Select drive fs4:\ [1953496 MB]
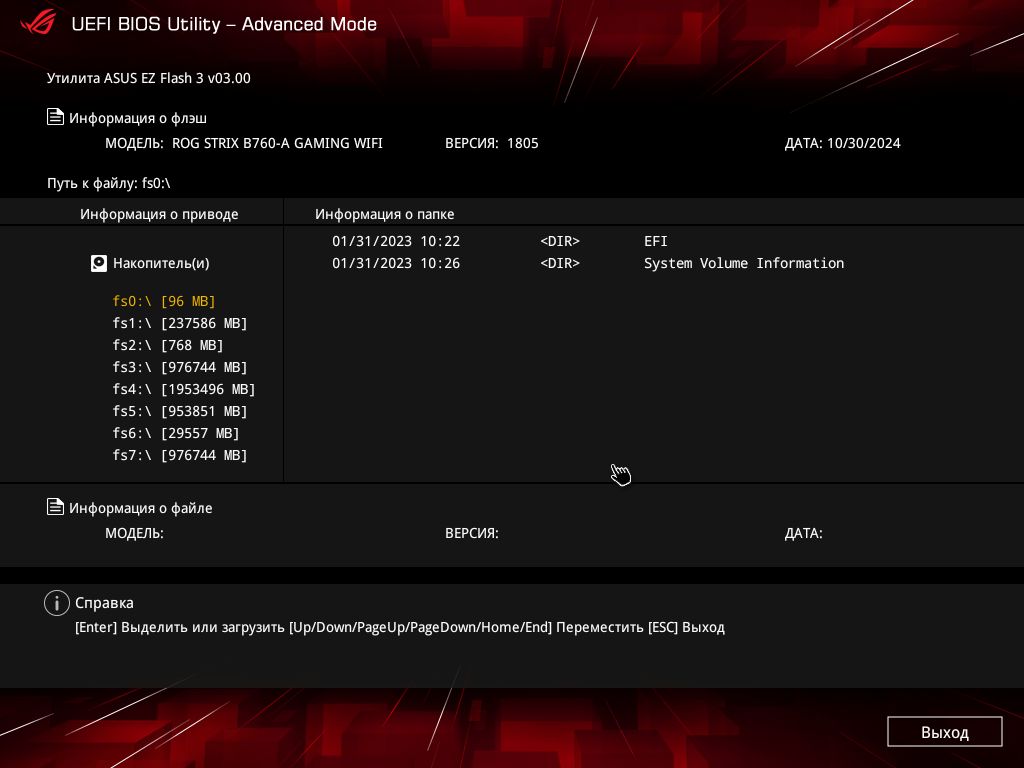 click(x=184, y=389)
